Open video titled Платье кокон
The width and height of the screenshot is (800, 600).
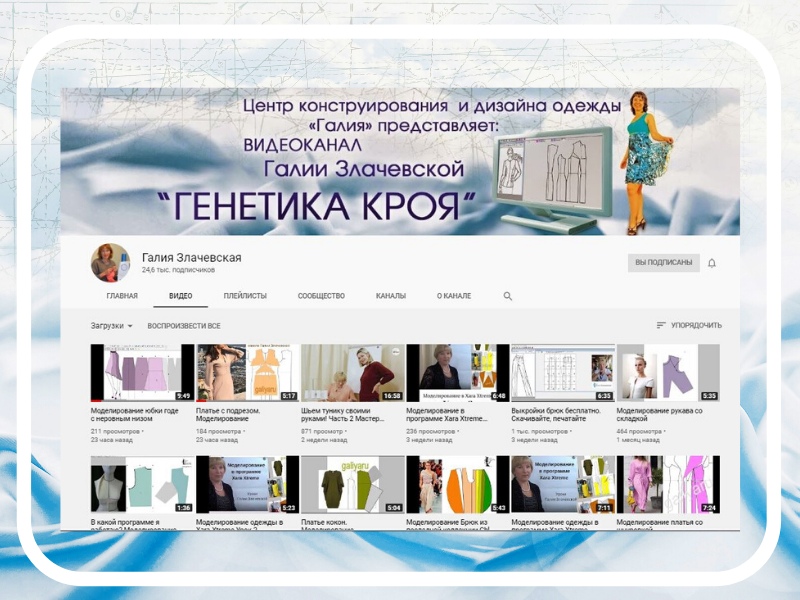(x=328, y=525)
